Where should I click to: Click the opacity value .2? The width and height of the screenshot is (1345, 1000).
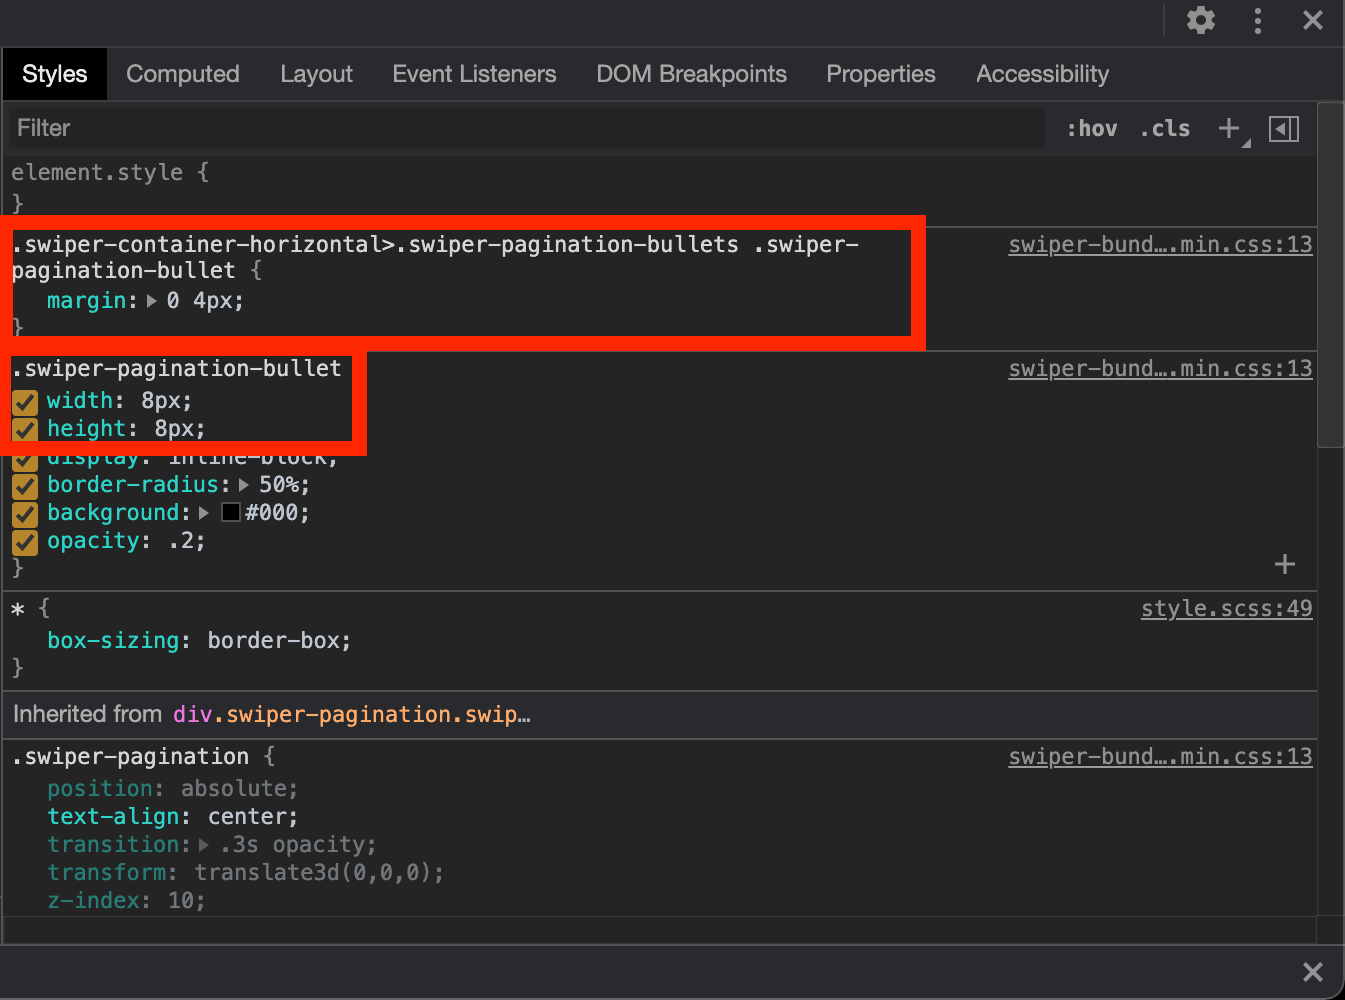click(x=180, y=541)
